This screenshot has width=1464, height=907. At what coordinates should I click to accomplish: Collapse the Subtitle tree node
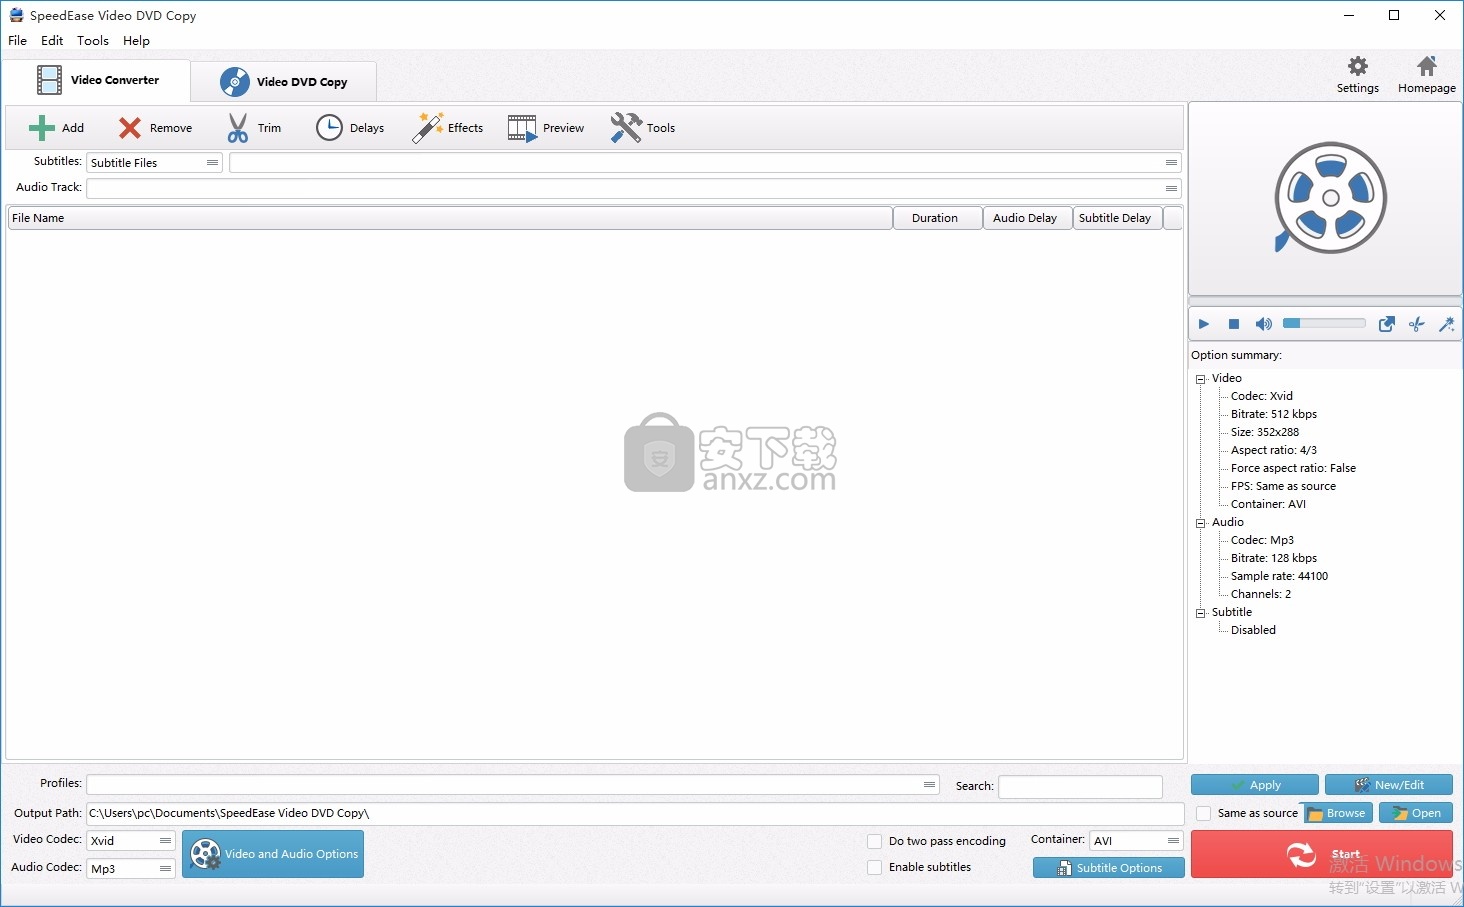coord(1201,613)
